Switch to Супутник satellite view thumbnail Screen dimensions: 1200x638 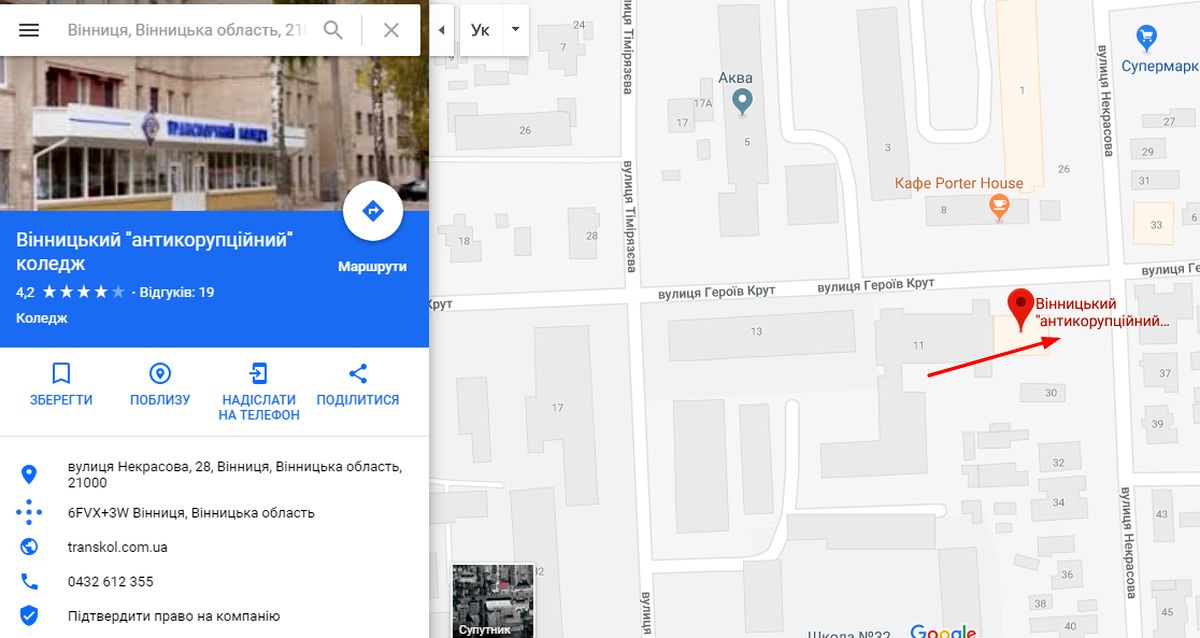493,601
